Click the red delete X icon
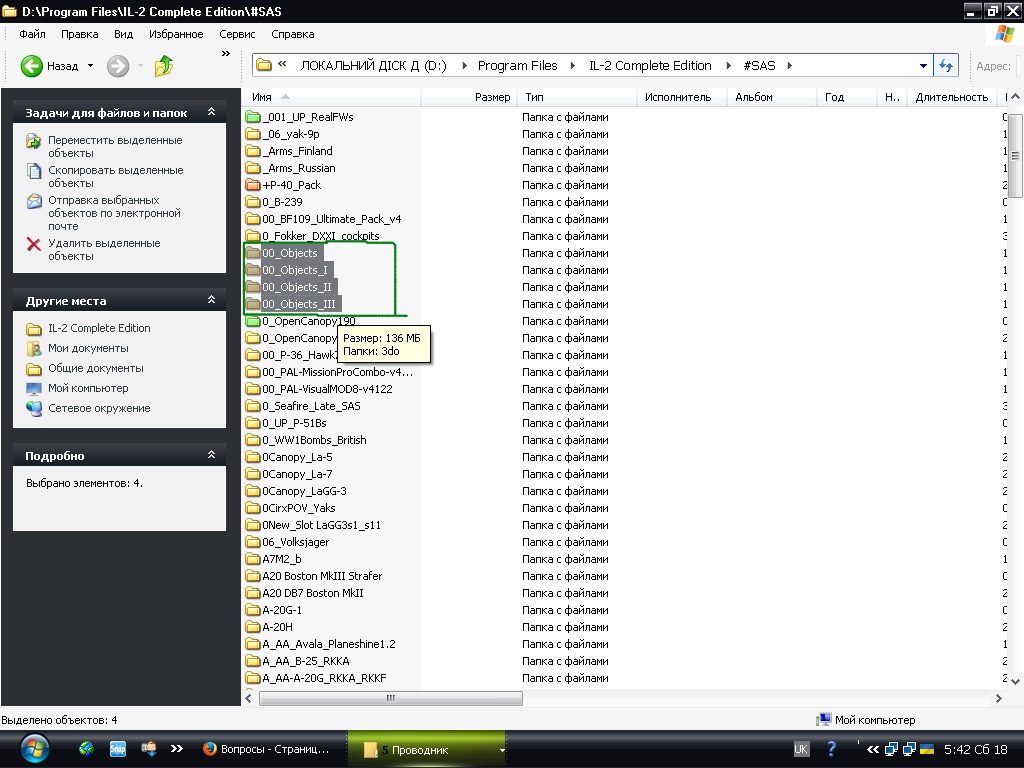This screenshot has width=1024, height=768. (33, 244)
